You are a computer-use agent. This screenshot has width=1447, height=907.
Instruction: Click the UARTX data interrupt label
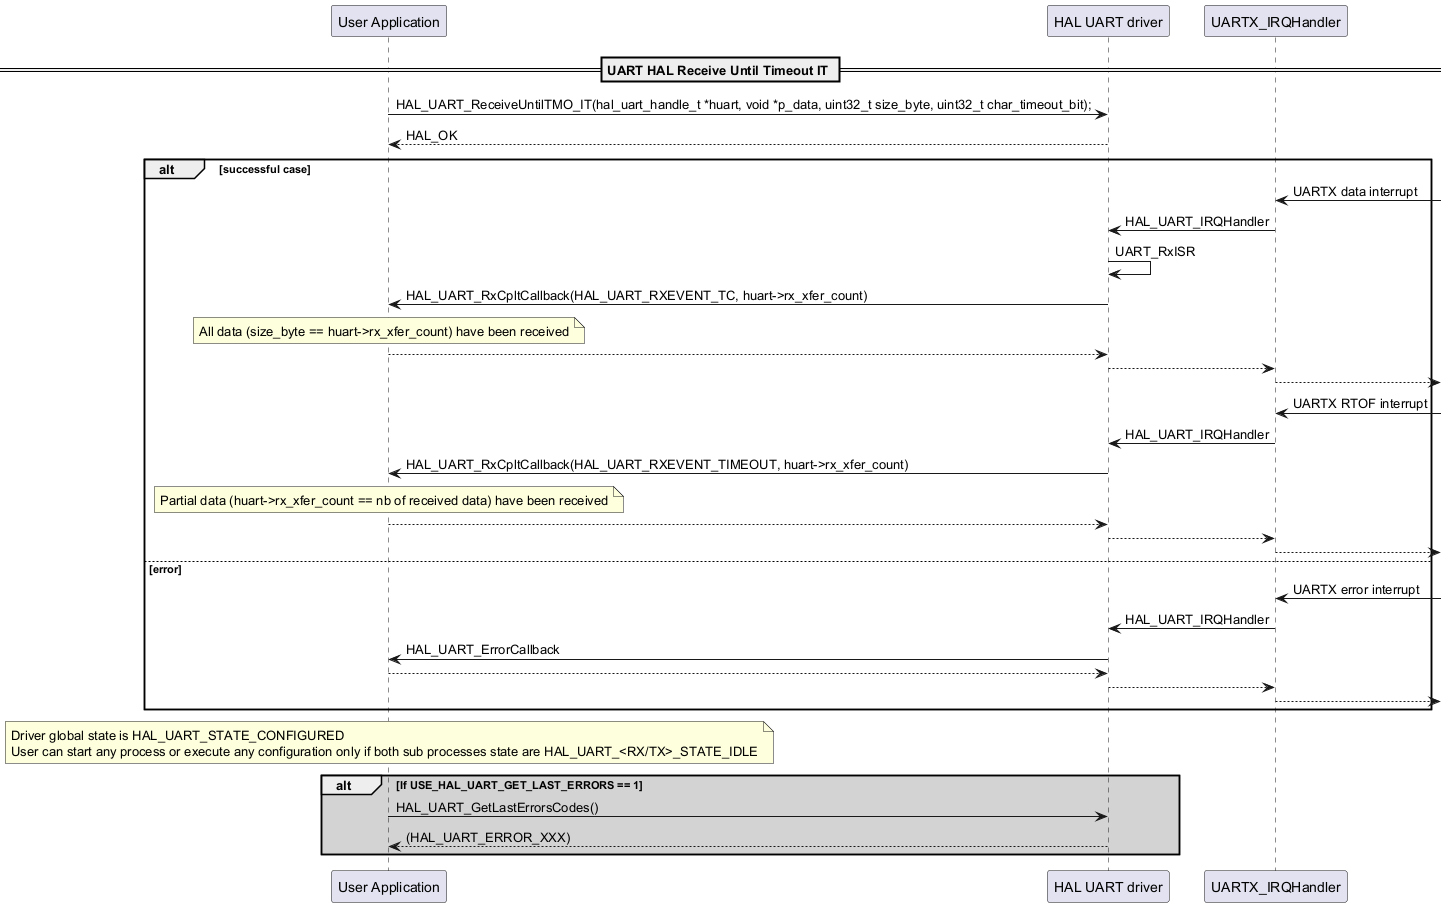pyautogui.click(x=1355, y=192)
